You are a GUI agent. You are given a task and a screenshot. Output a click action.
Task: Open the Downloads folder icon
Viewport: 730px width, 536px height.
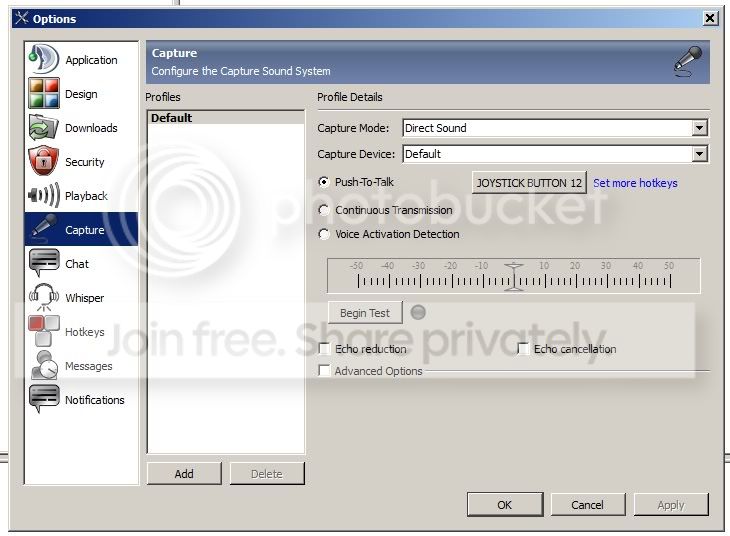coord(44,127)
